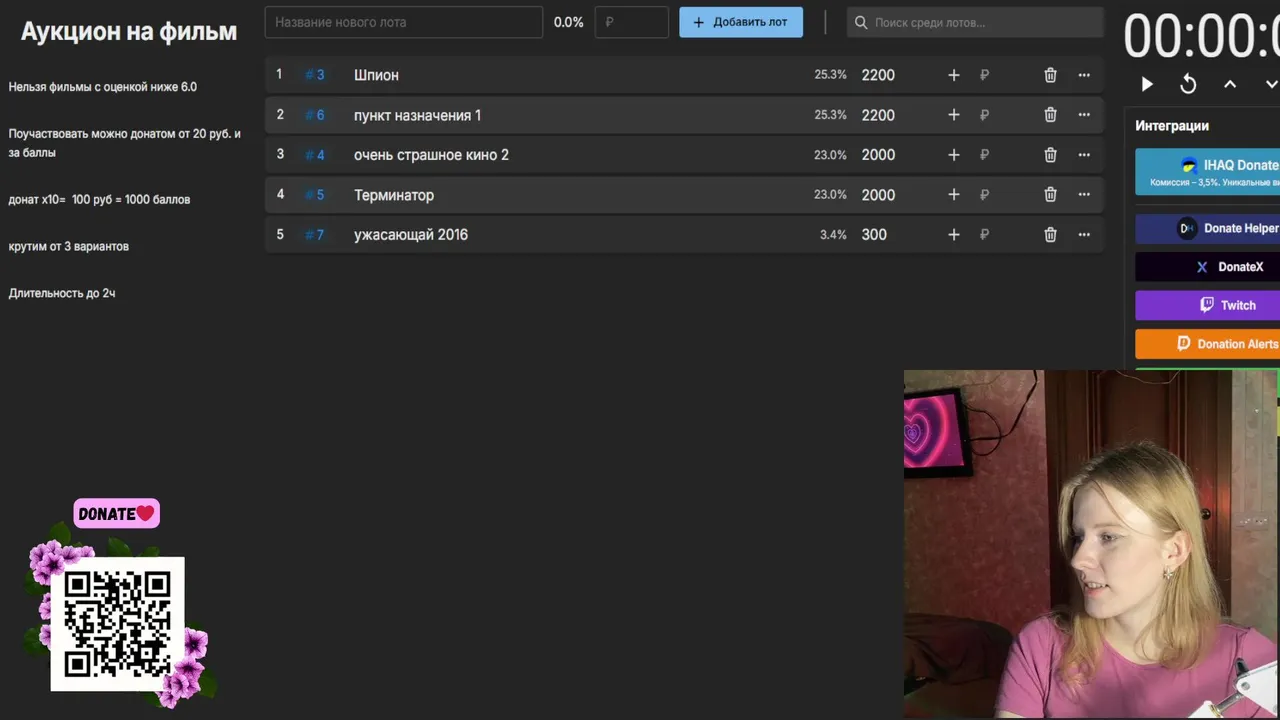Delete the Терминатор lot
The width and height of the screenshot is (1280, 720).
1050,195
